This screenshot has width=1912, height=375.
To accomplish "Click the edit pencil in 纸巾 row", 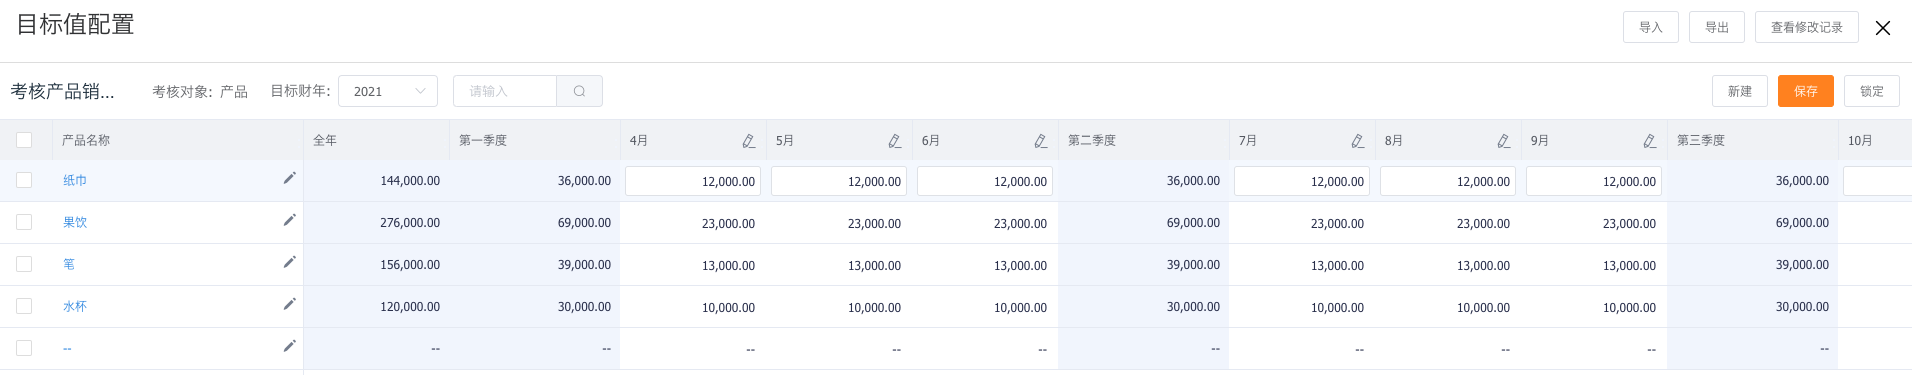I will [x=289, y=178].
